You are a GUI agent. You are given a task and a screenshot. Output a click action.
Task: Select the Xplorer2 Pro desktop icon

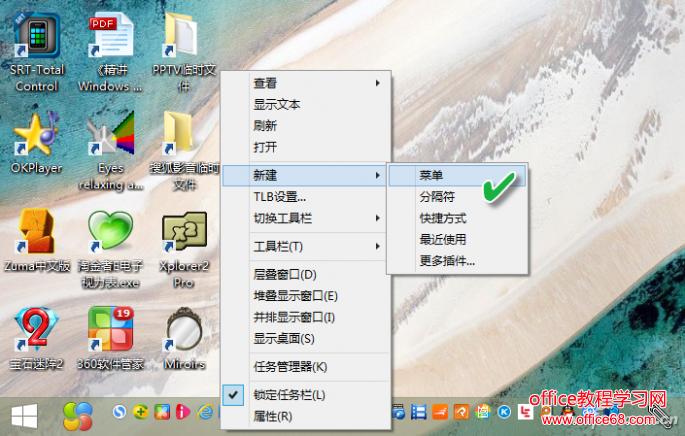(x=184, y=233)
